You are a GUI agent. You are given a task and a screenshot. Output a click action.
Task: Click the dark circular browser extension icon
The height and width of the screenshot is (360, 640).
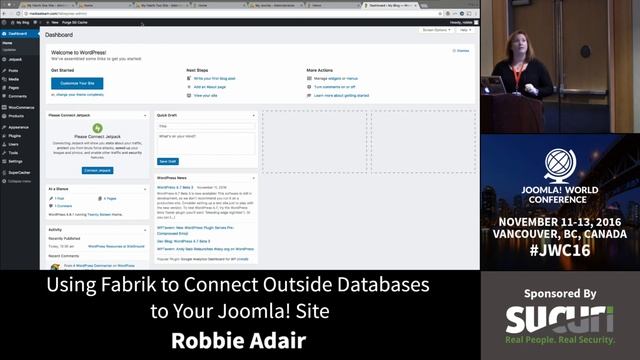(462, 13)
